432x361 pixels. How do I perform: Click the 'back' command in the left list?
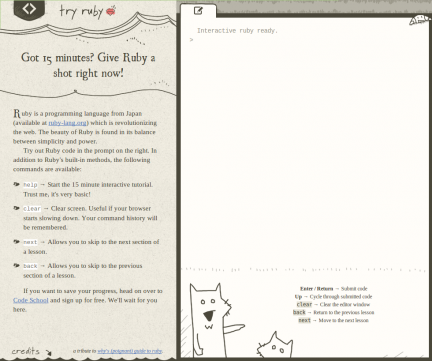(30, 266)
